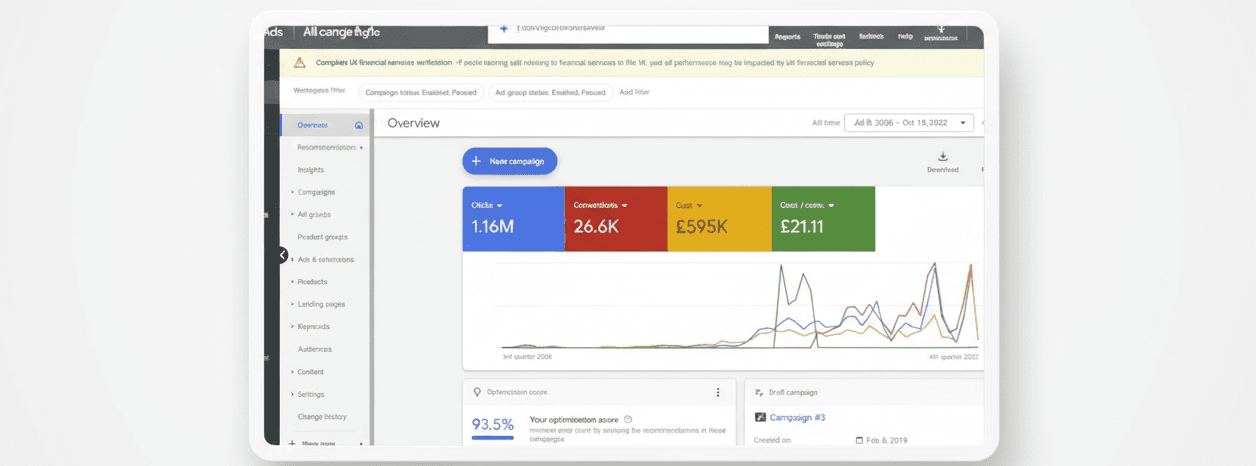Click the Download icon above the chart
The height and width of the screenshot is (466, 1256).
pos(942,157)
